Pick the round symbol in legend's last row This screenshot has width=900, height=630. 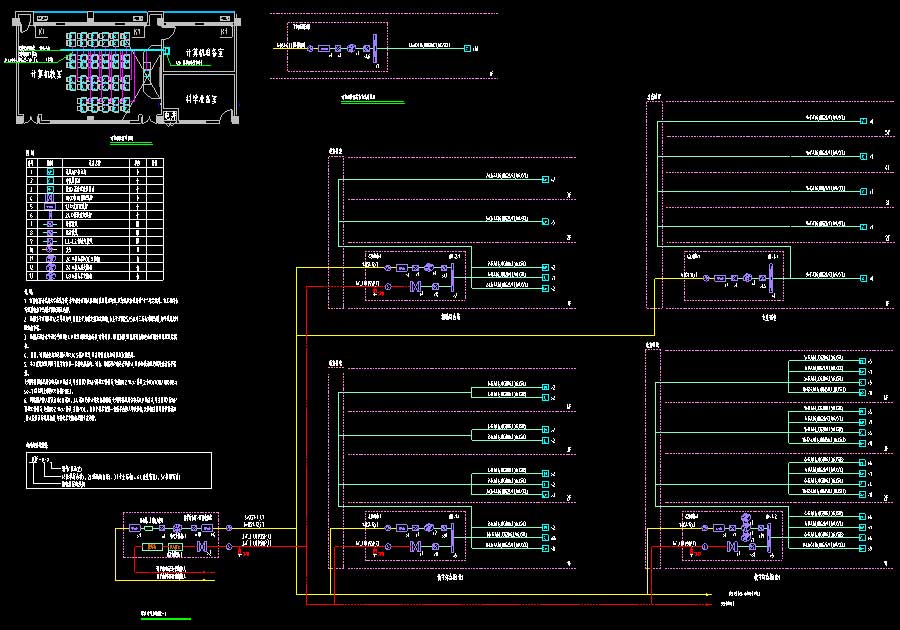(51, 276)
